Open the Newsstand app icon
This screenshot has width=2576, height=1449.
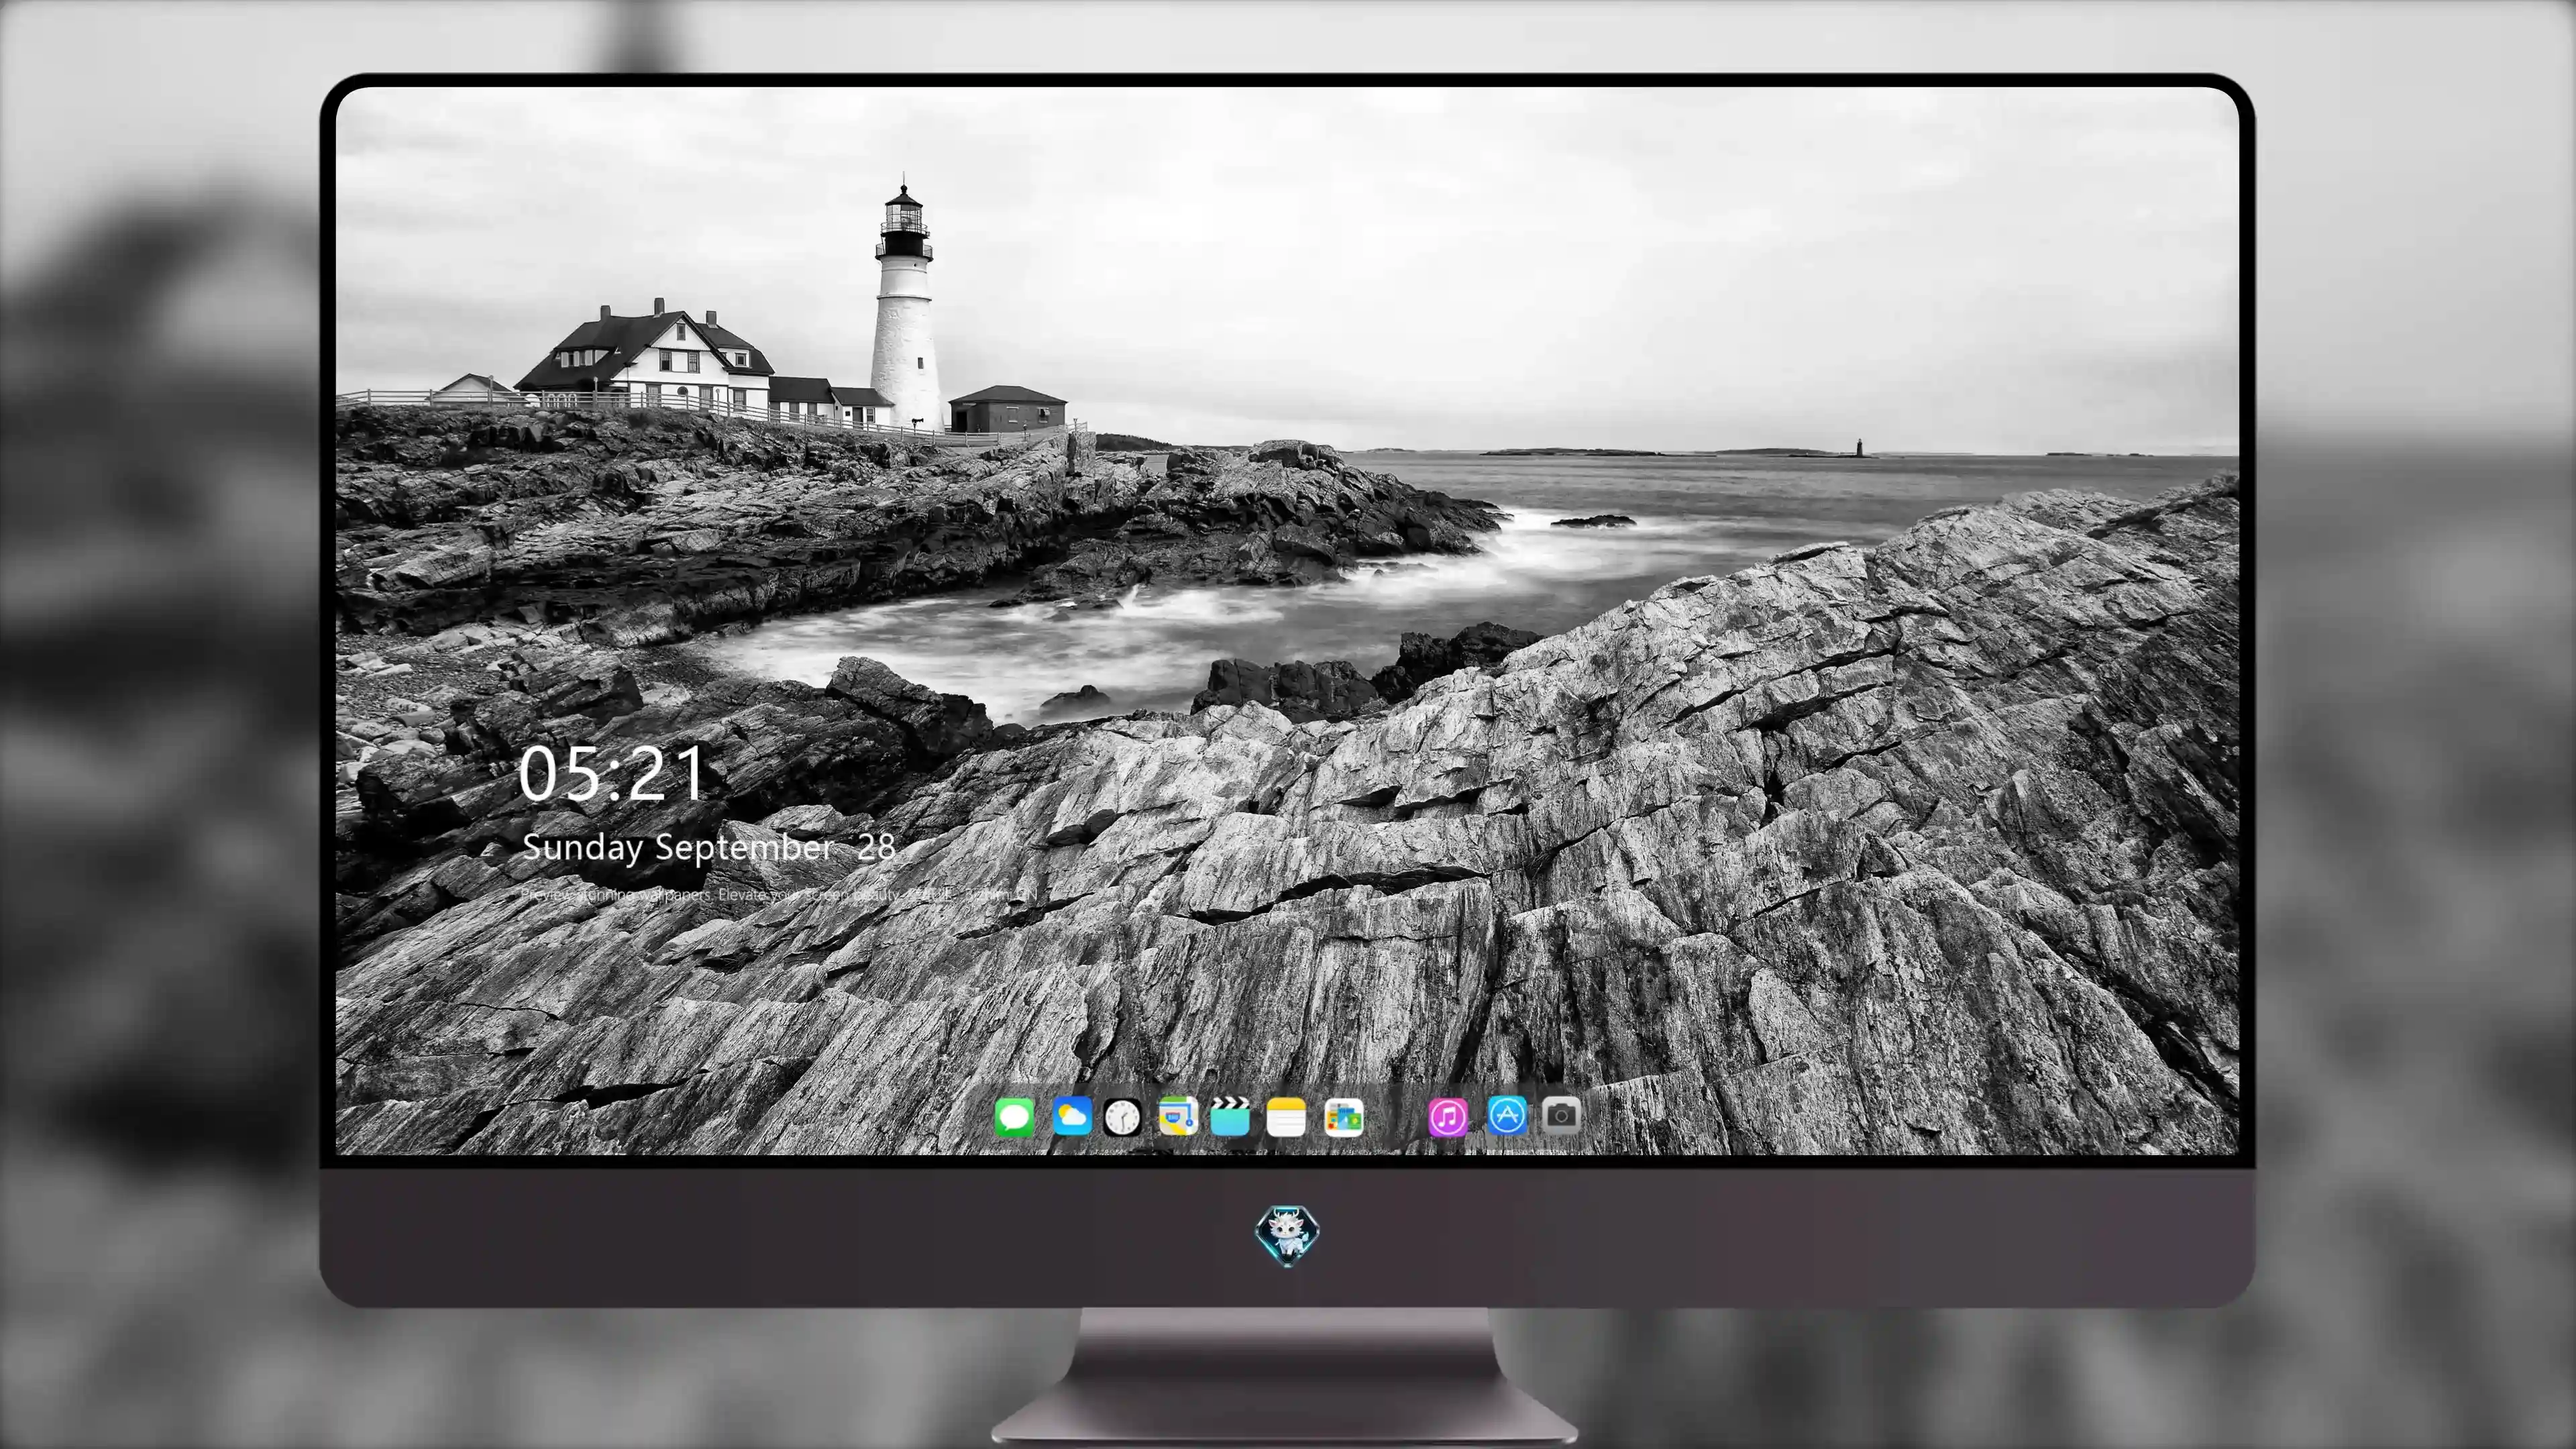1343,1117
